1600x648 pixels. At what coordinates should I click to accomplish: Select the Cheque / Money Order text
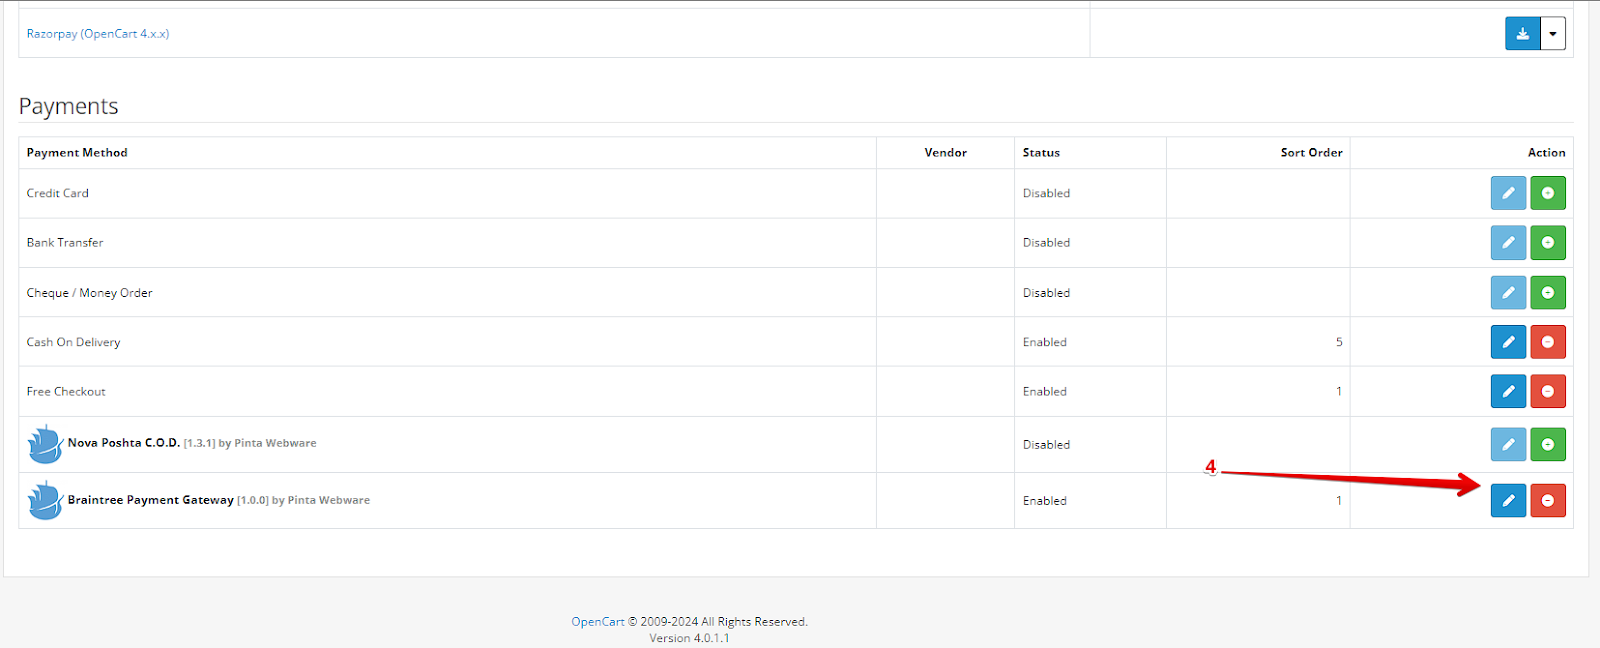click(x=90, y=293)
